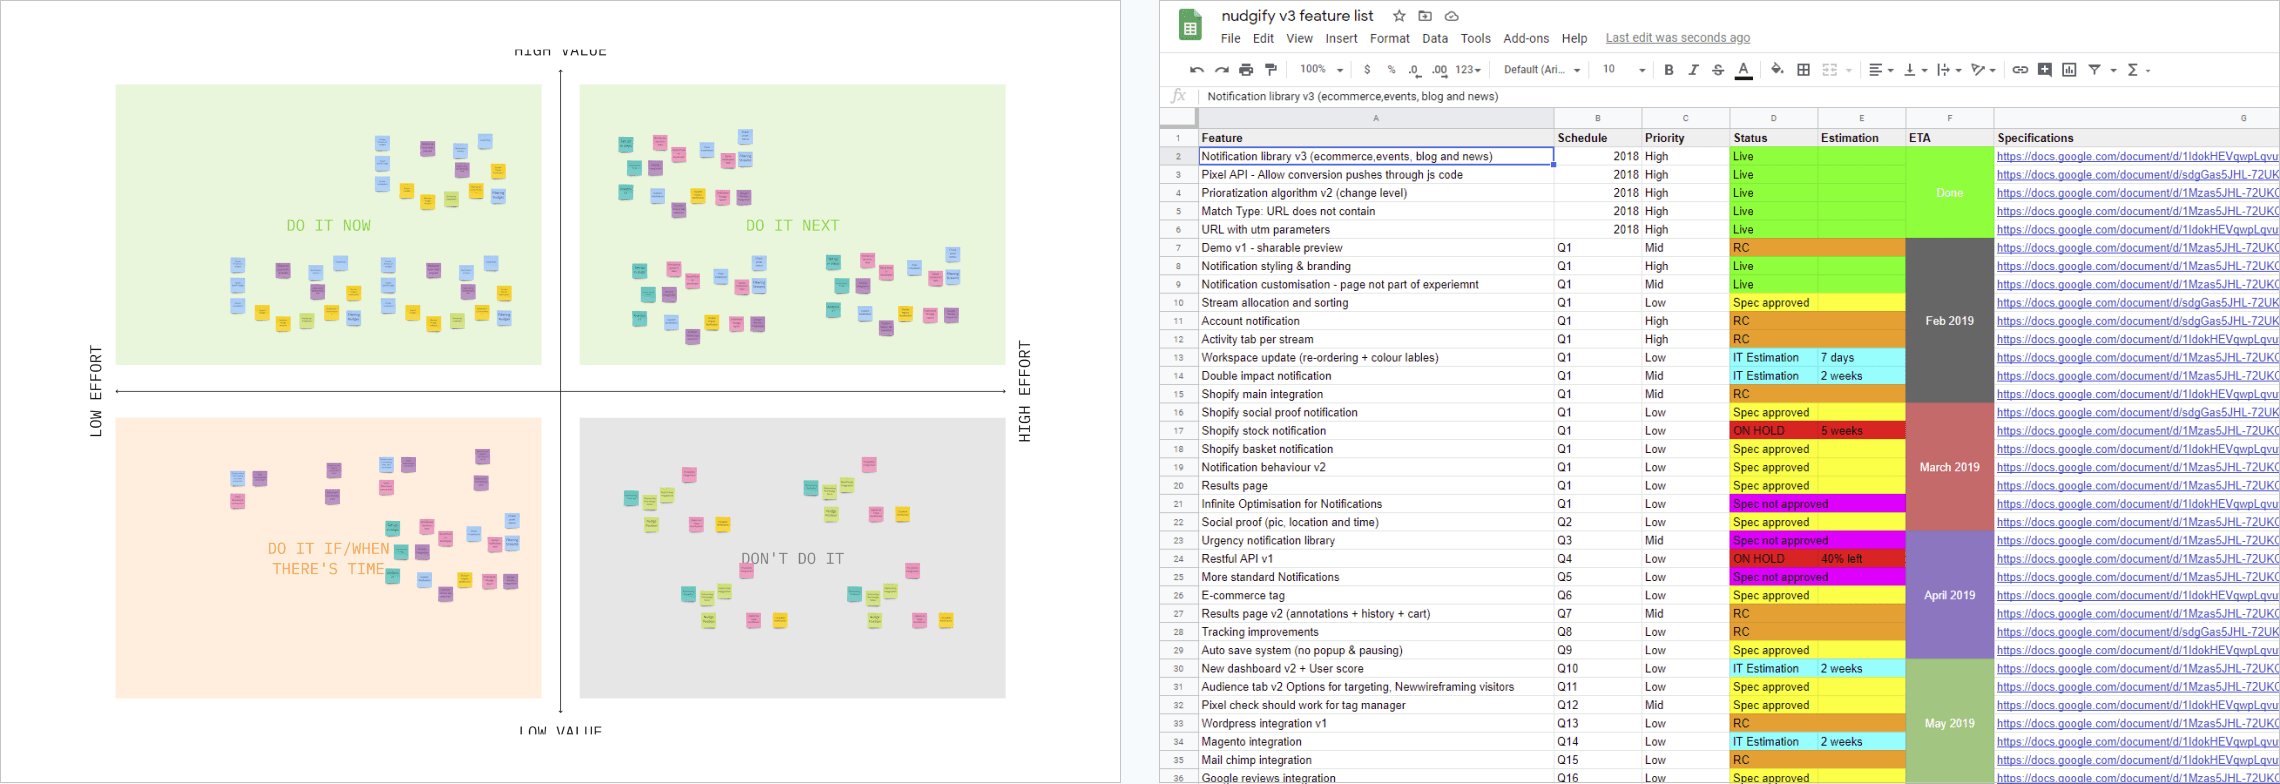Screen dimensions: 2280x784
Task: Select column A header
Action: [x=1376, y=118]
